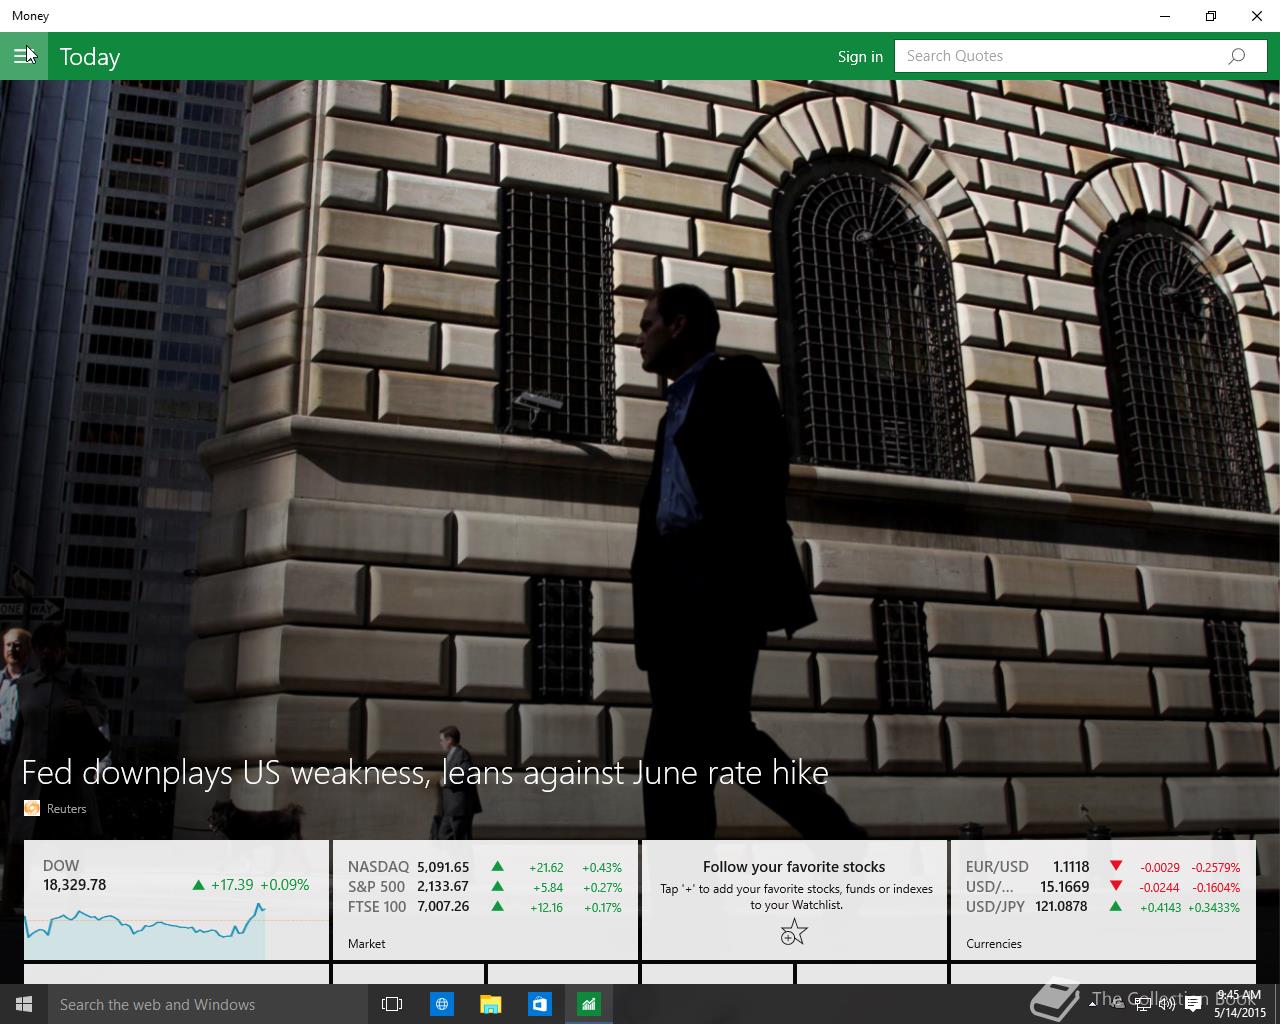1280x1024 pixels.
Task: Click the network tray icon
Action: pos(1143,1004)
